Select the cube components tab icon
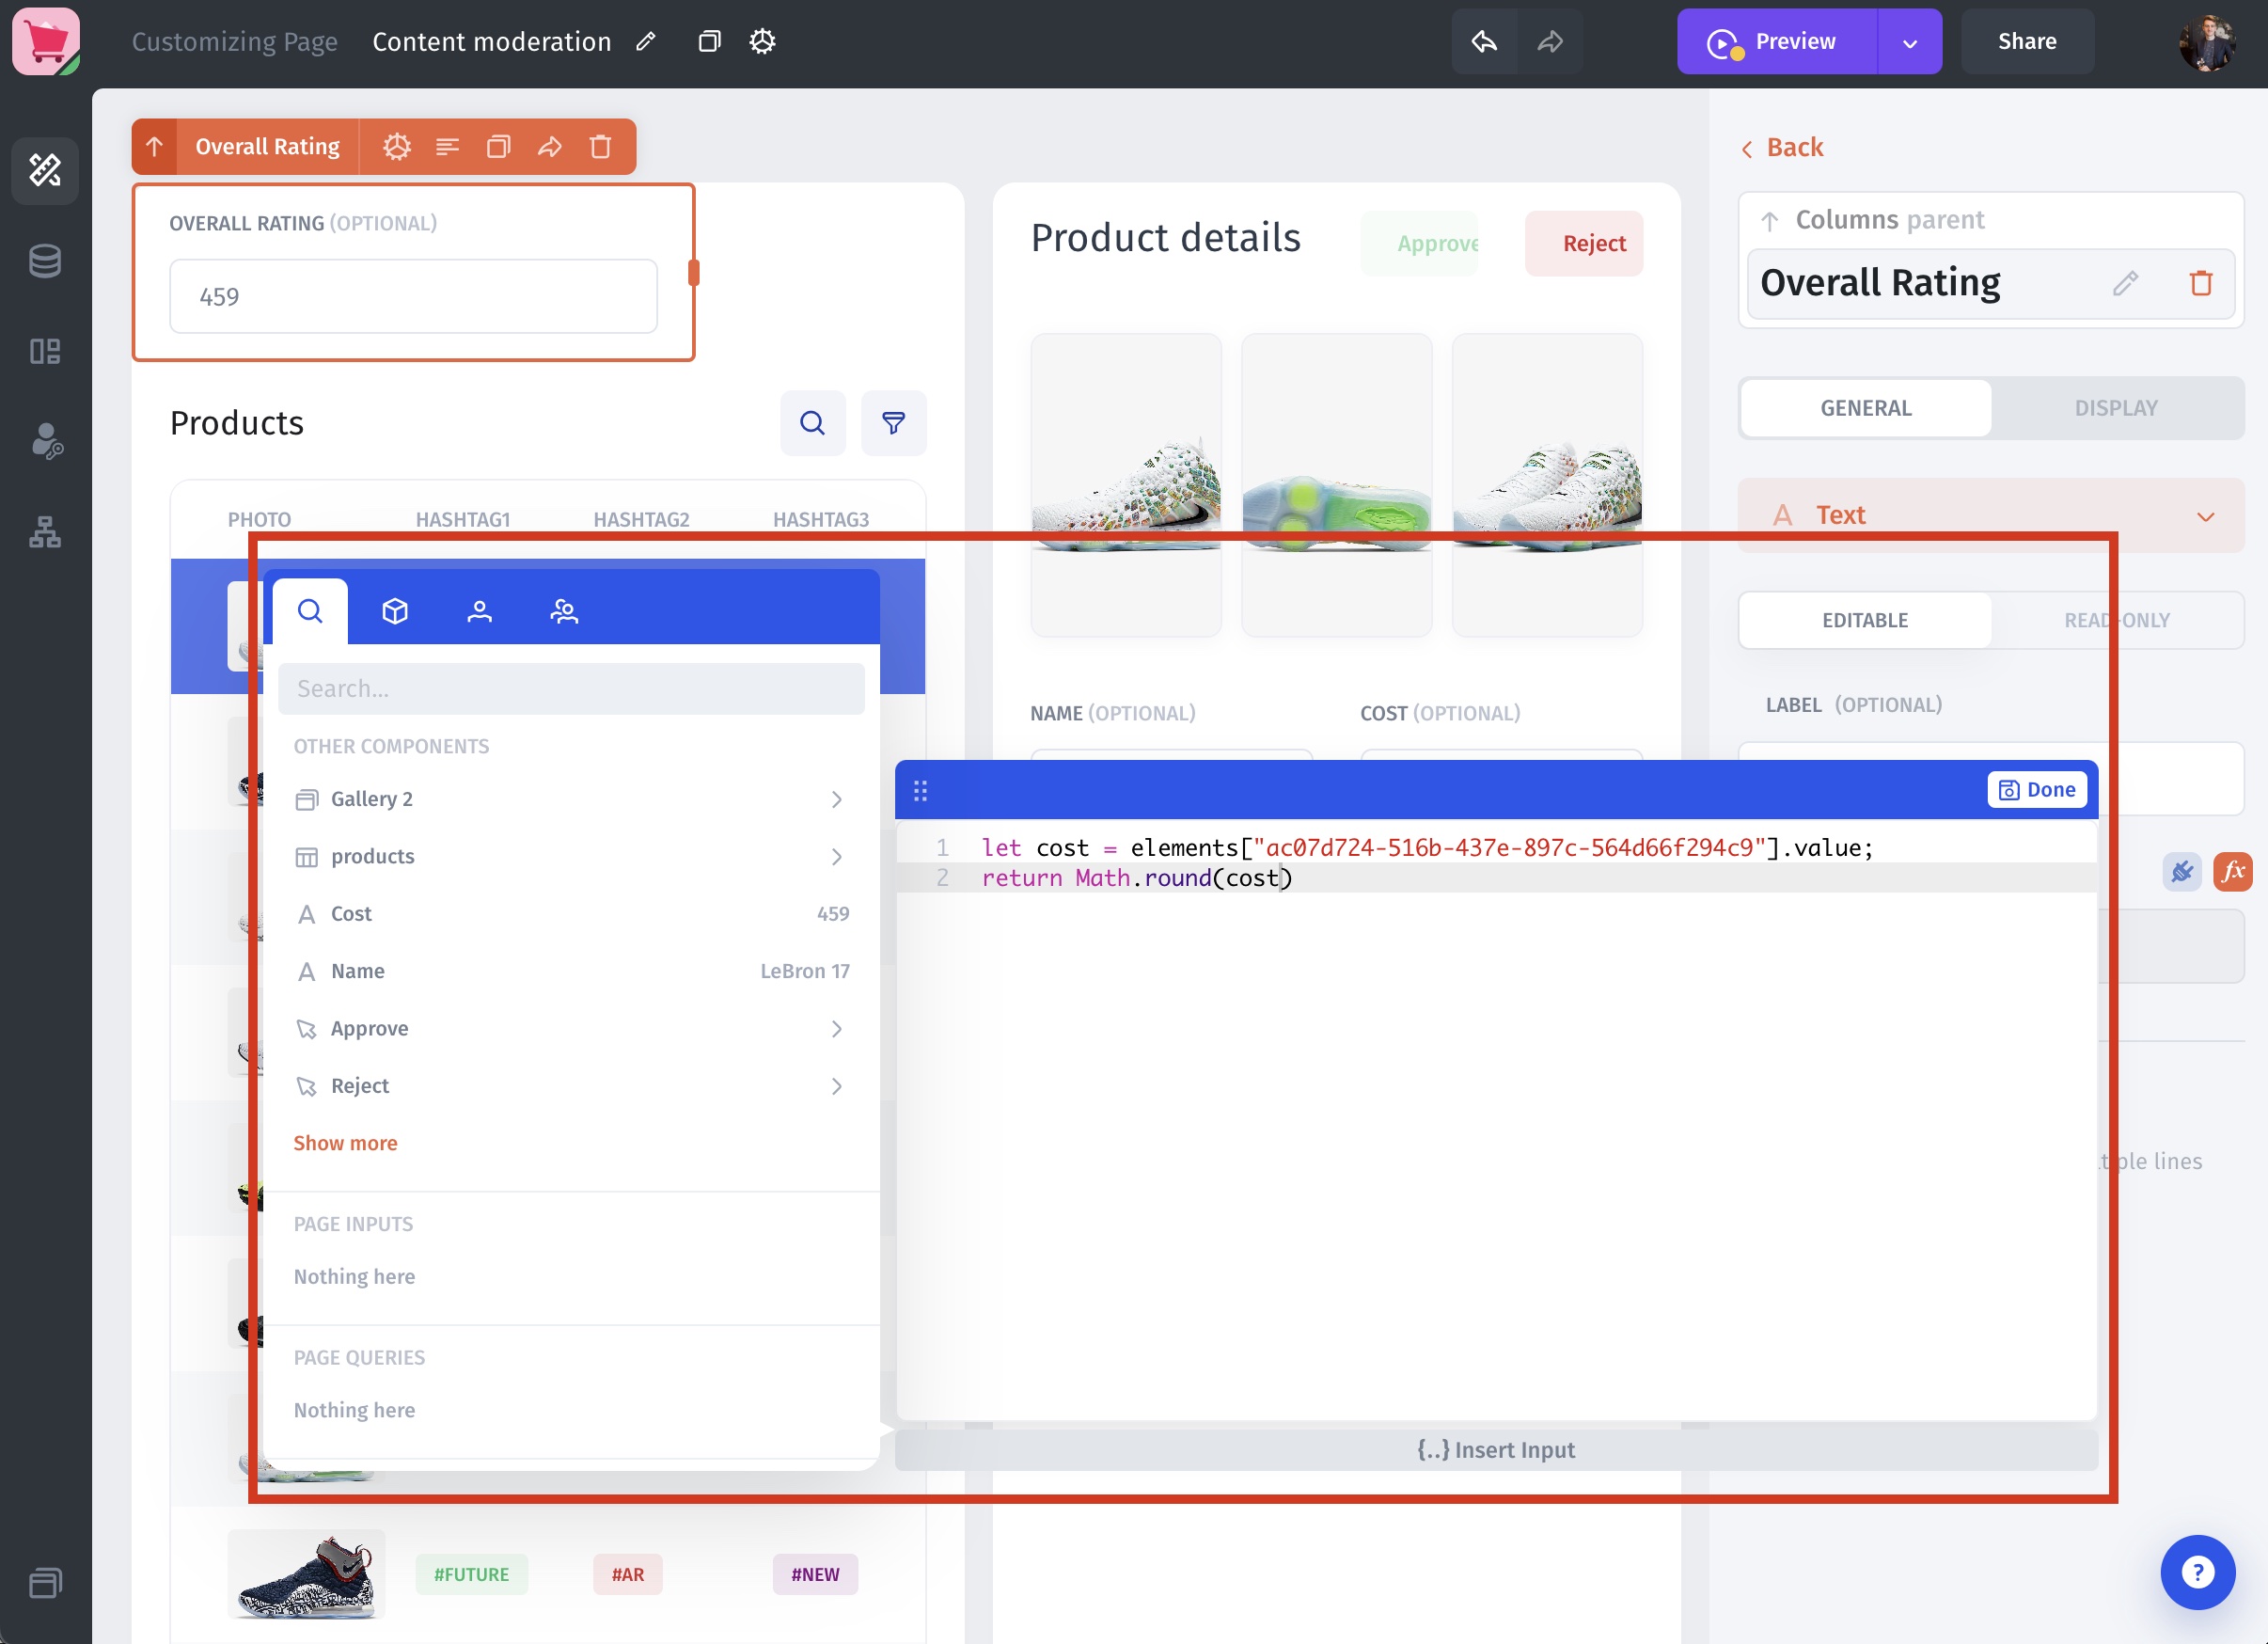2268x1644 pixels. click(395, 611)
